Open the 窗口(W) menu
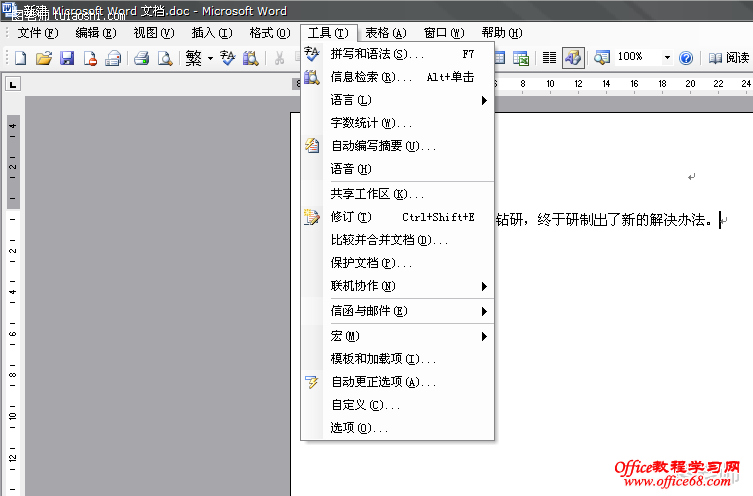Image resolution: width=753 pixels, height=496 pixels. tap(444, 33)
